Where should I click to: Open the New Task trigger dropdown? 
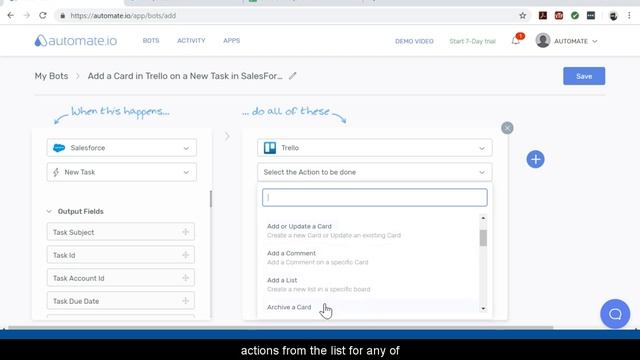pos(122,172)
